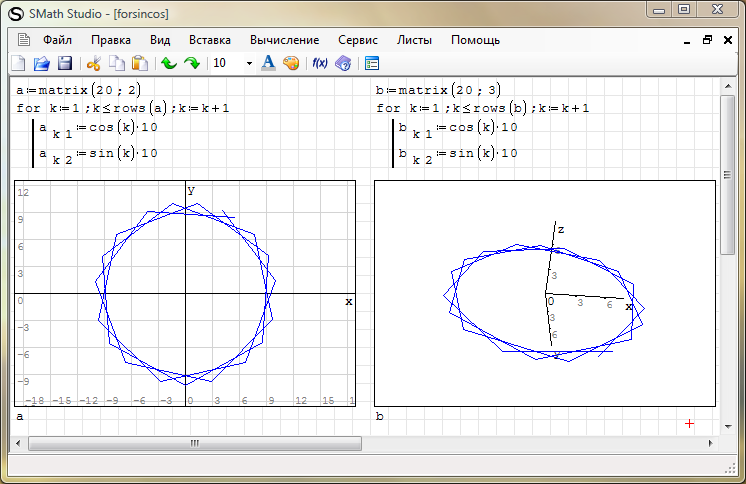Viewport: 746px width, 484px height.
Task: Copy selection using the Copy icon
Action: pyautogui.click(x=117, y=63)
